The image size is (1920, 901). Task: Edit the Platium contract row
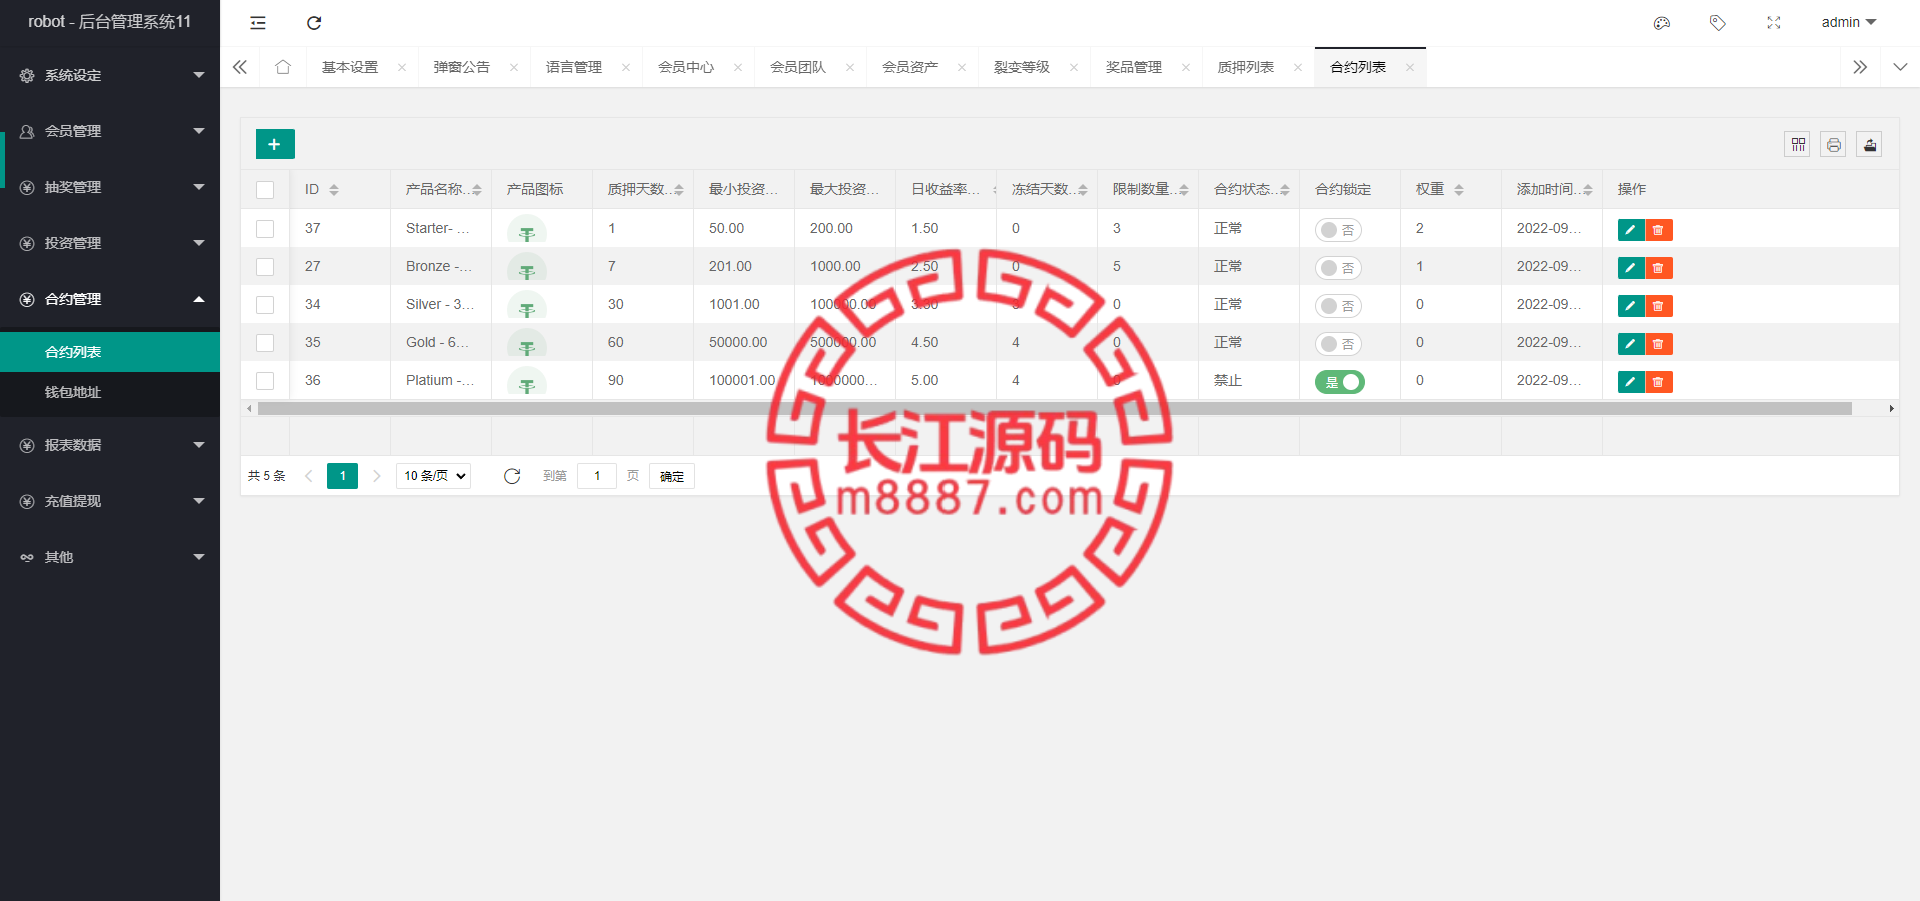[1631, 382]
